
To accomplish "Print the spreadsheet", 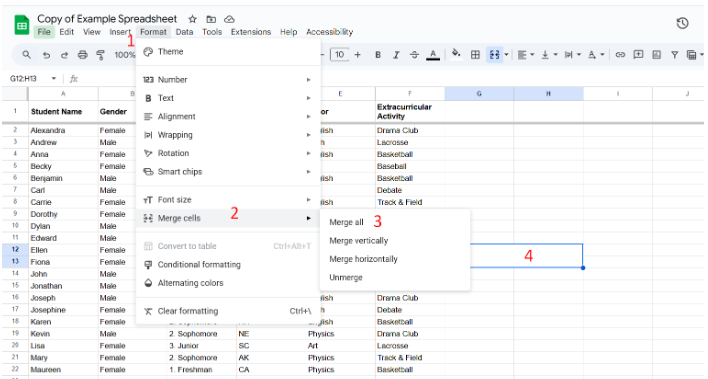I will (x=82, y=55).
